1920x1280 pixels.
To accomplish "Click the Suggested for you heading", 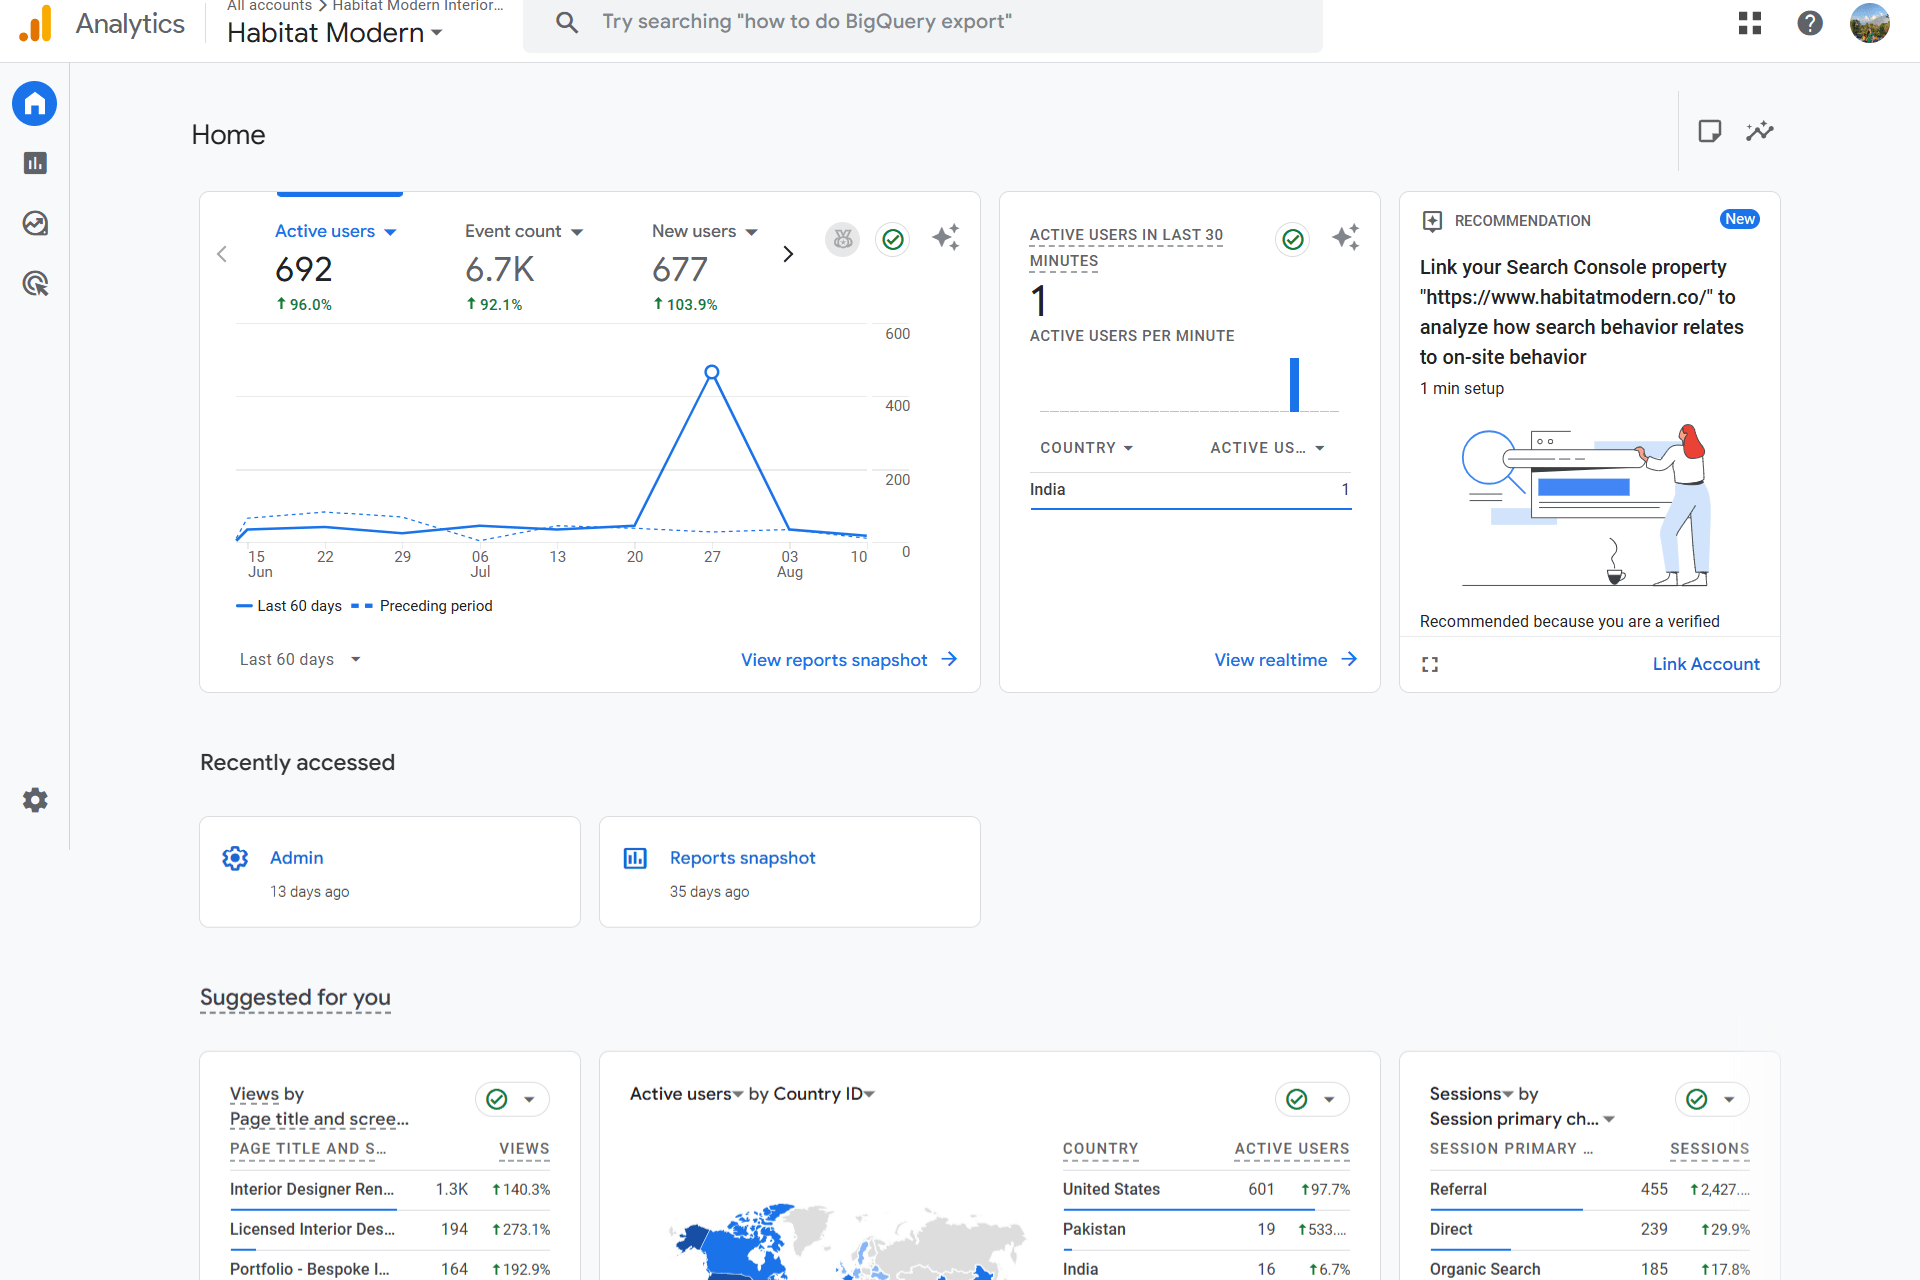I will 295,998.
